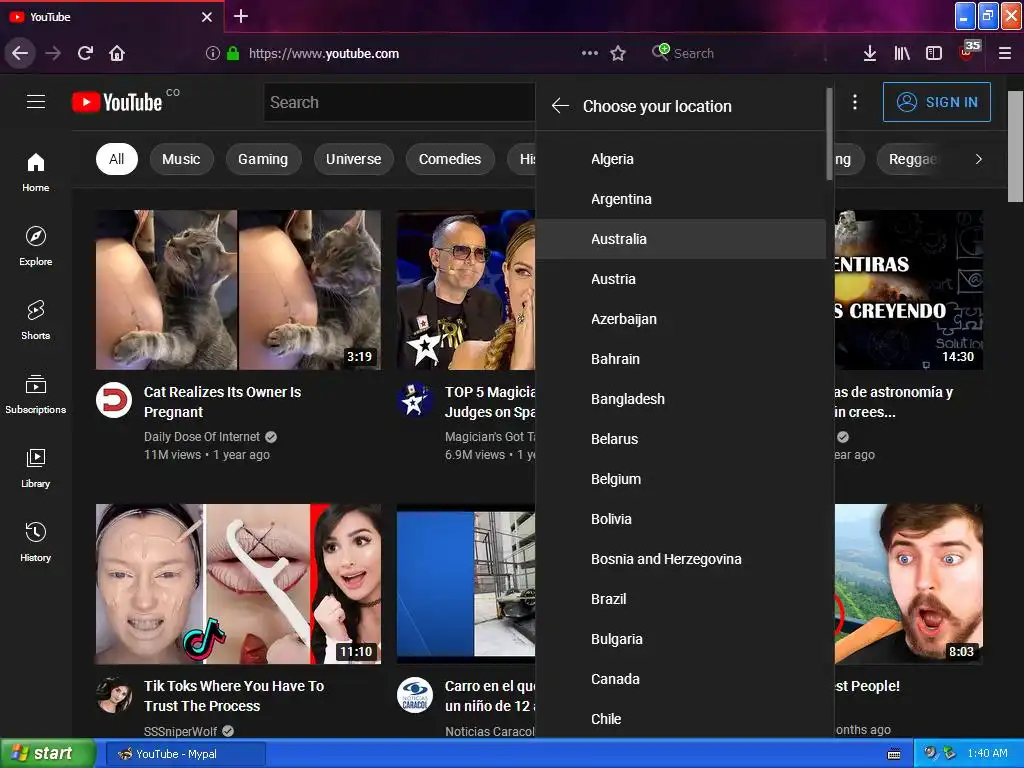Select the Music category chip
The image size is (1024, 768).
[182, 159]
